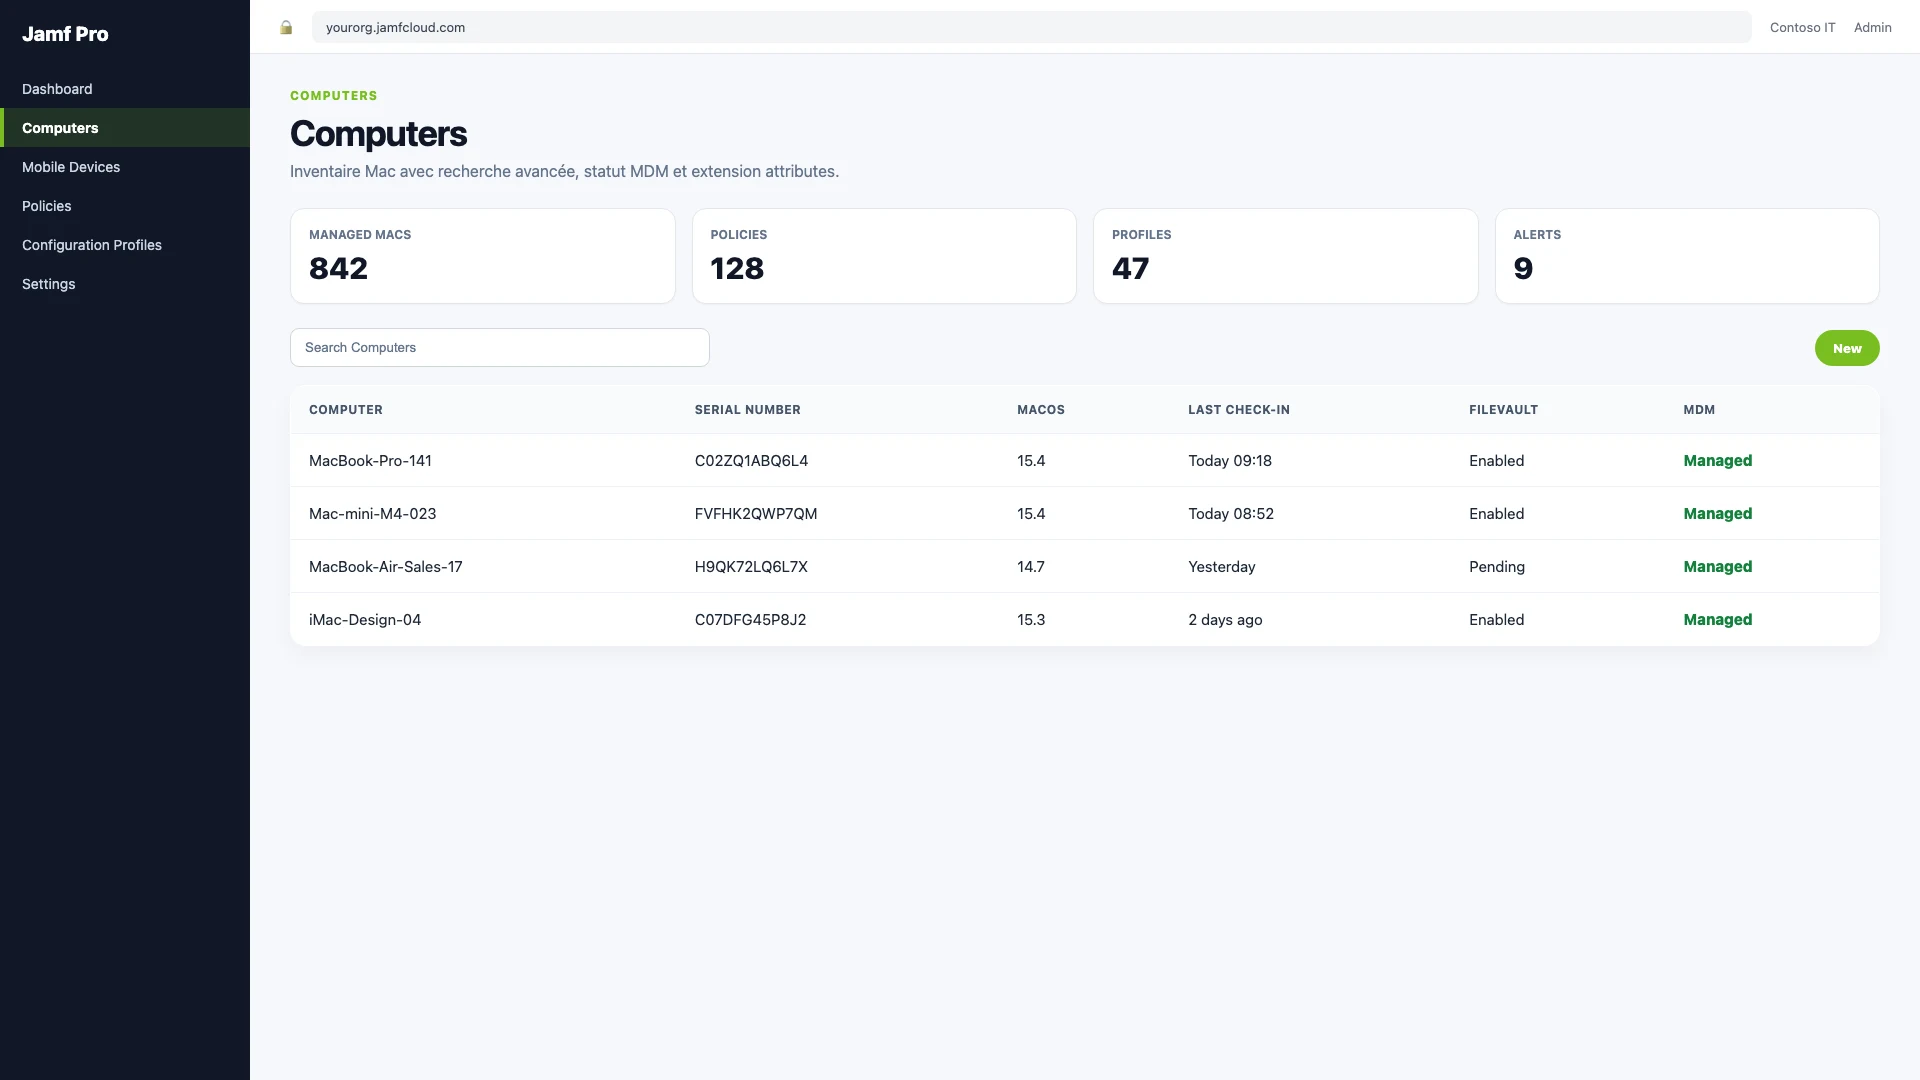The height and width of the screenshot is (1080, 1920).
Task: Open the Managed Macs 842 card
Action: tap(483, 256)
